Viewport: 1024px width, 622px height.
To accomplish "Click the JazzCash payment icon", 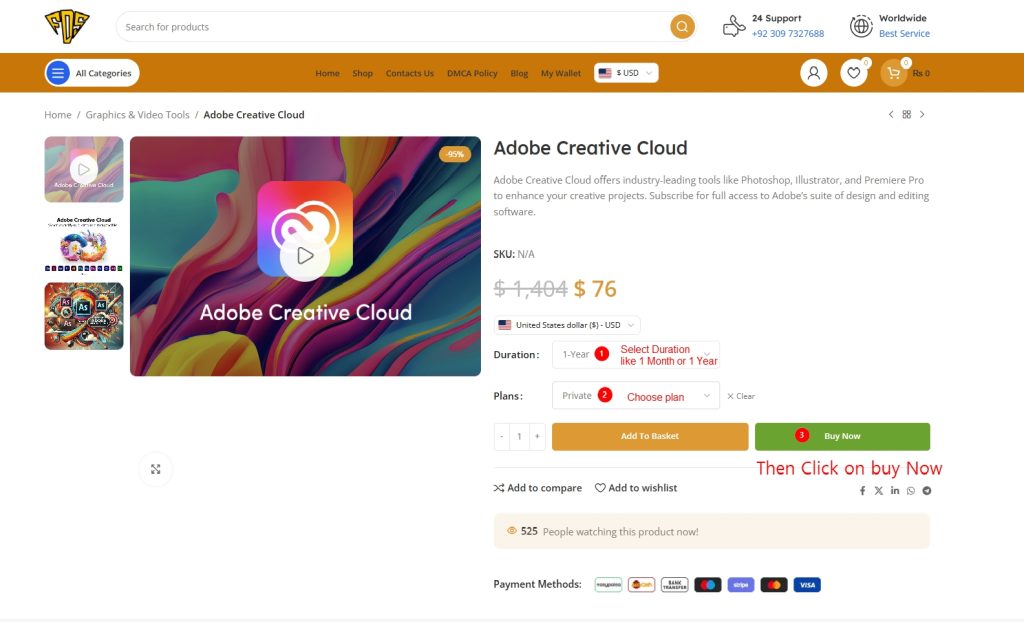I will click(x=641, y=585).
